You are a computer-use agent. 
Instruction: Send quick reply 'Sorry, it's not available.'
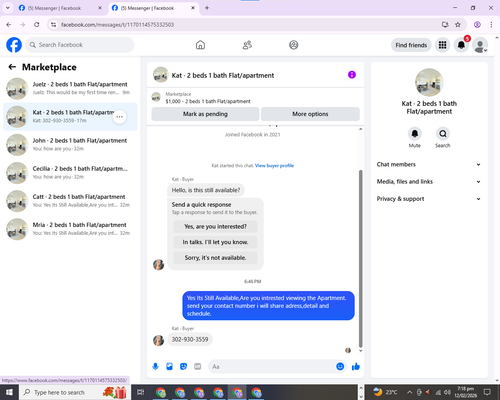point(215,258)
